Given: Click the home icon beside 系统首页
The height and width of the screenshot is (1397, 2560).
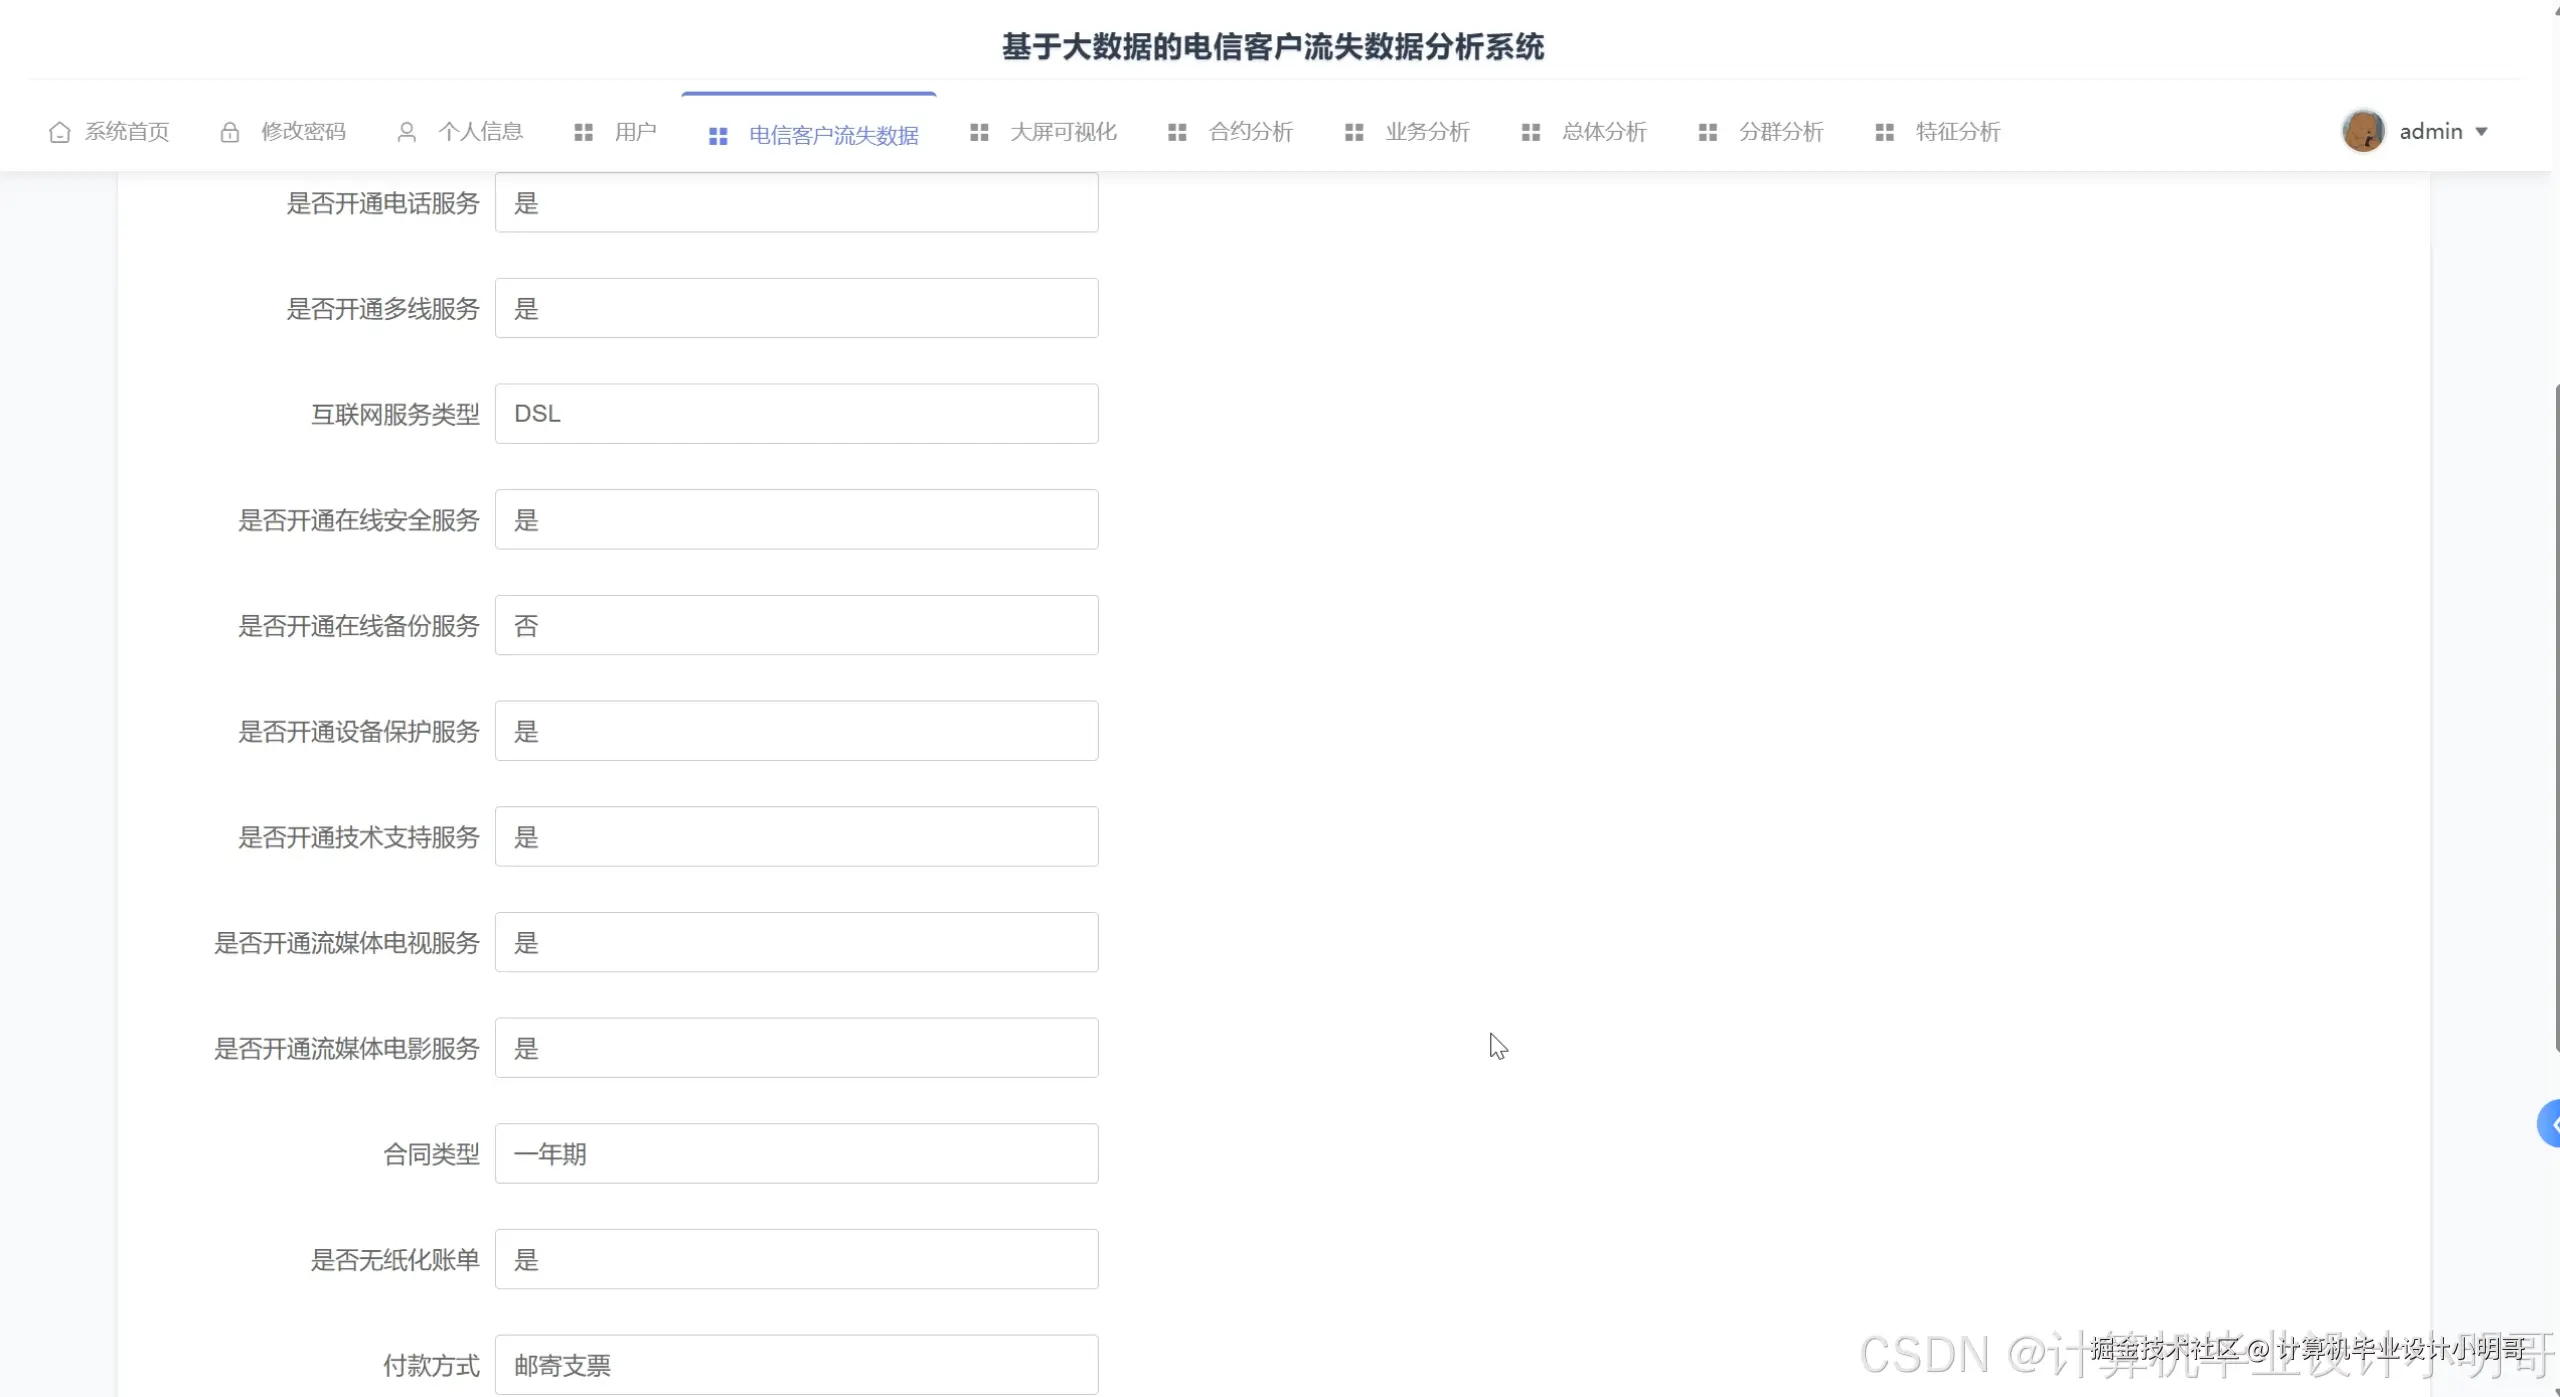Looking at the screenshot, I should [58, 131].
